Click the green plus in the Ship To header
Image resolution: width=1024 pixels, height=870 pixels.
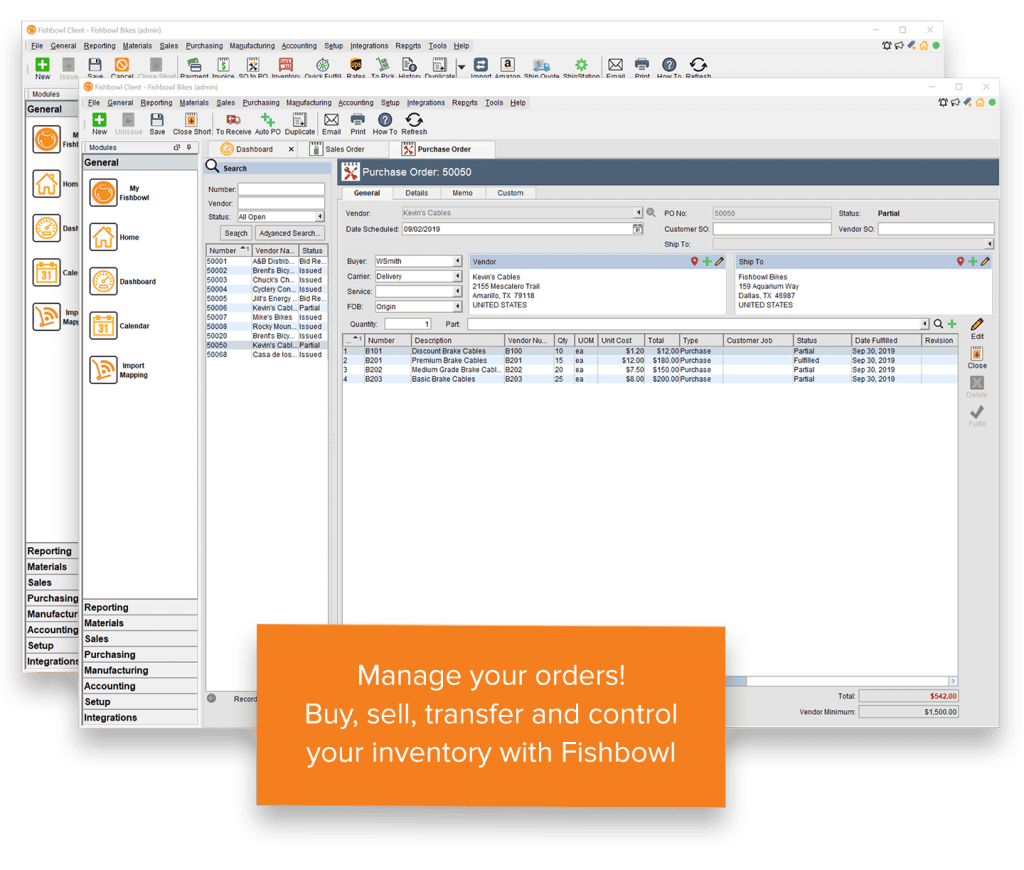[x=972, y=261]
